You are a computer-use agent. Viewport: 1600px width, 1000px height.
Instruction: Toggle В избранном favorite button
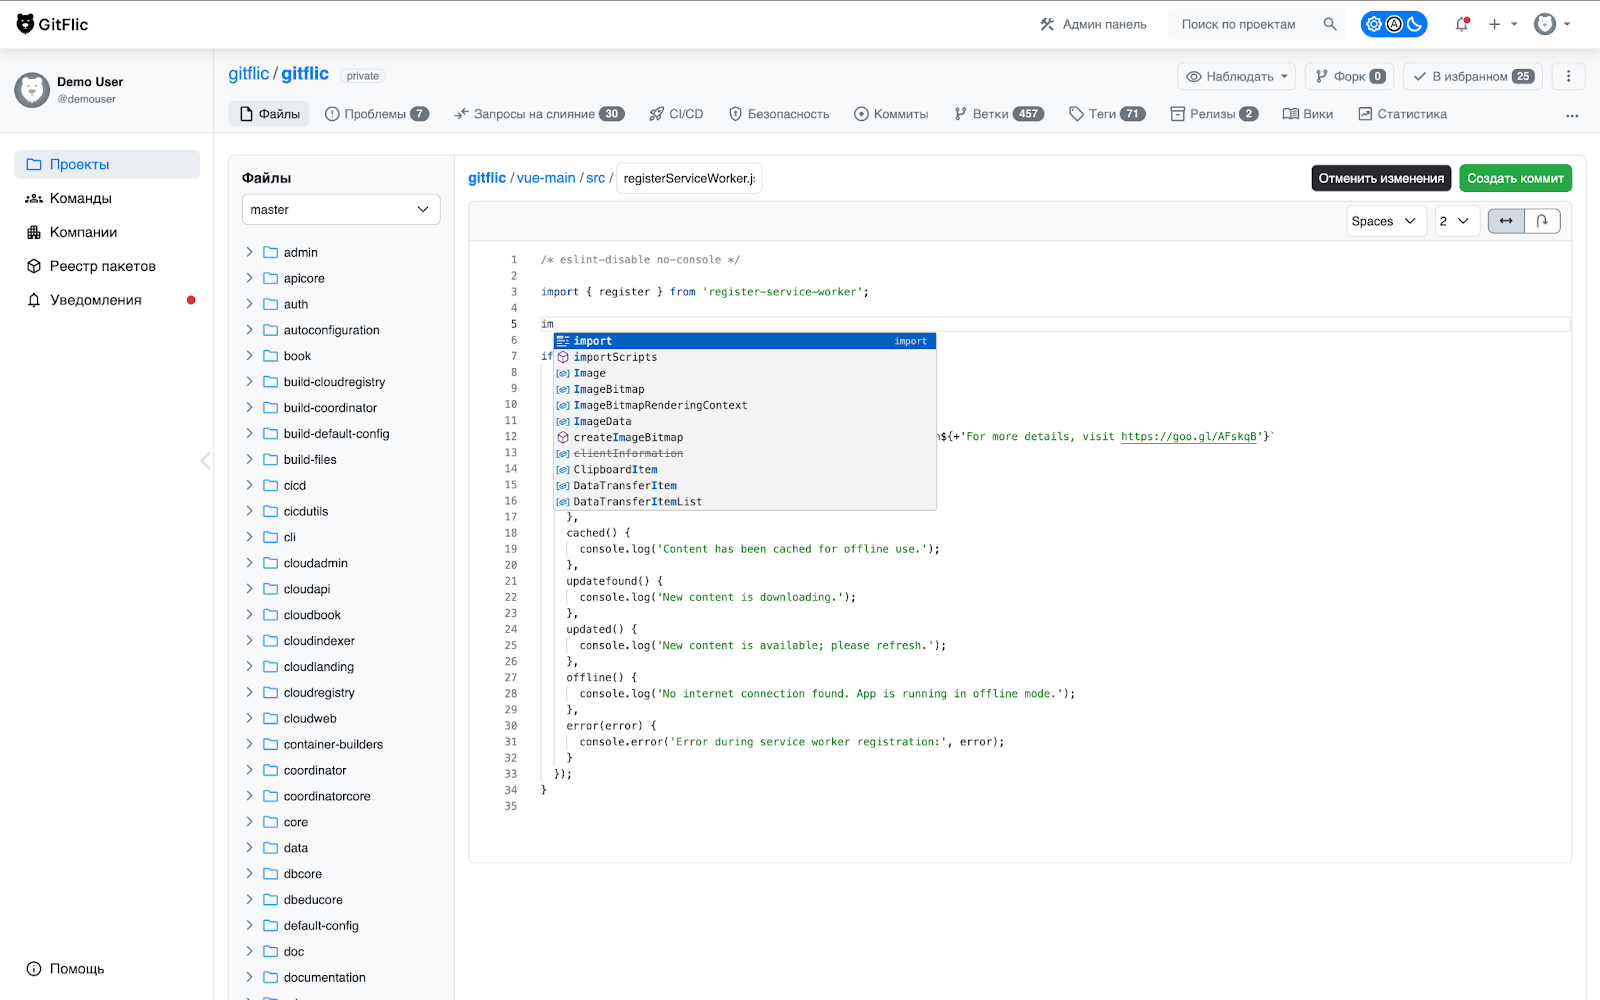(1472, 76)
